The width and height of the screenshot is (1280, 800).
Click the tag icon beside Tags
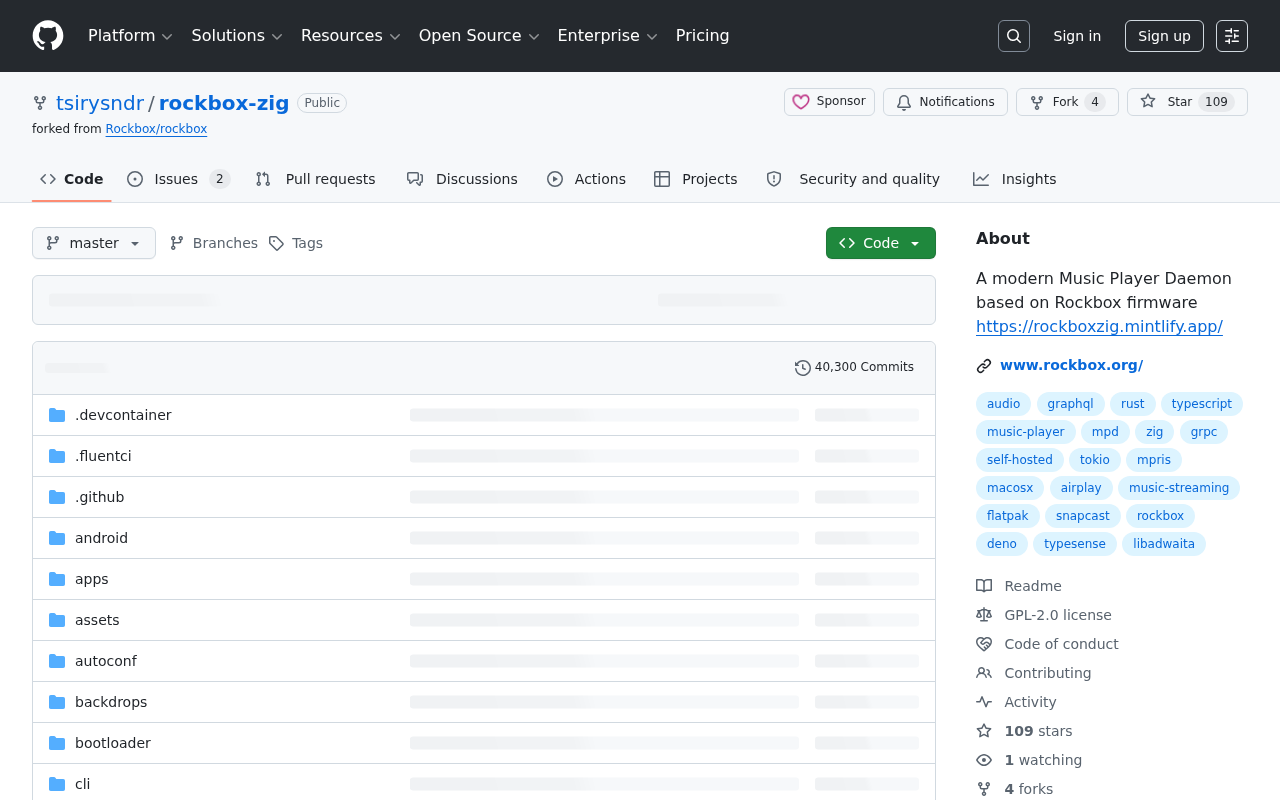(276, 243)
